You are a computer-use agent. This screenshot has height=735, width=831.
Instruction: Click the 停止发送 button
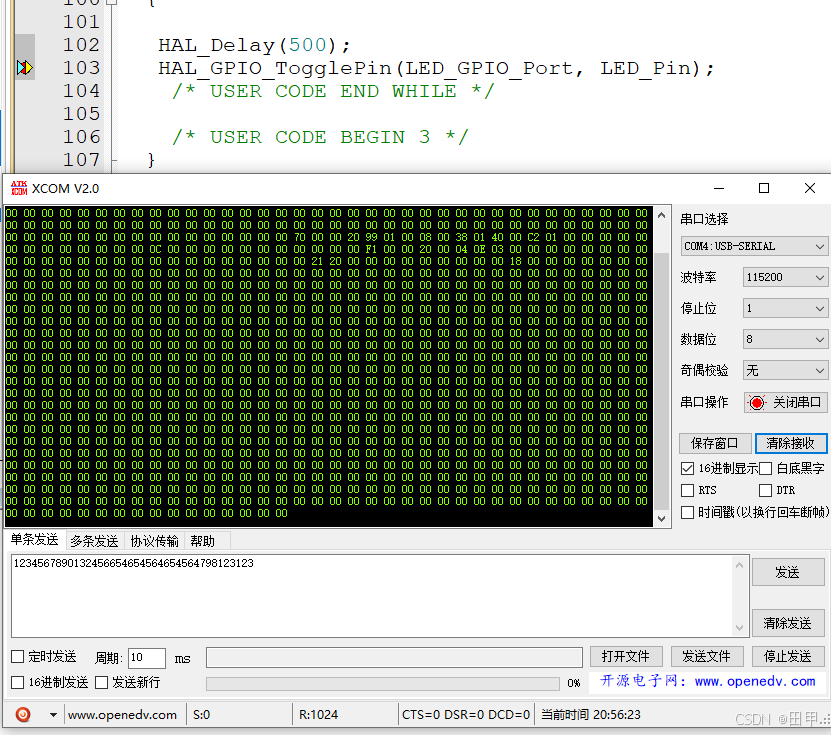pos(788,657)
